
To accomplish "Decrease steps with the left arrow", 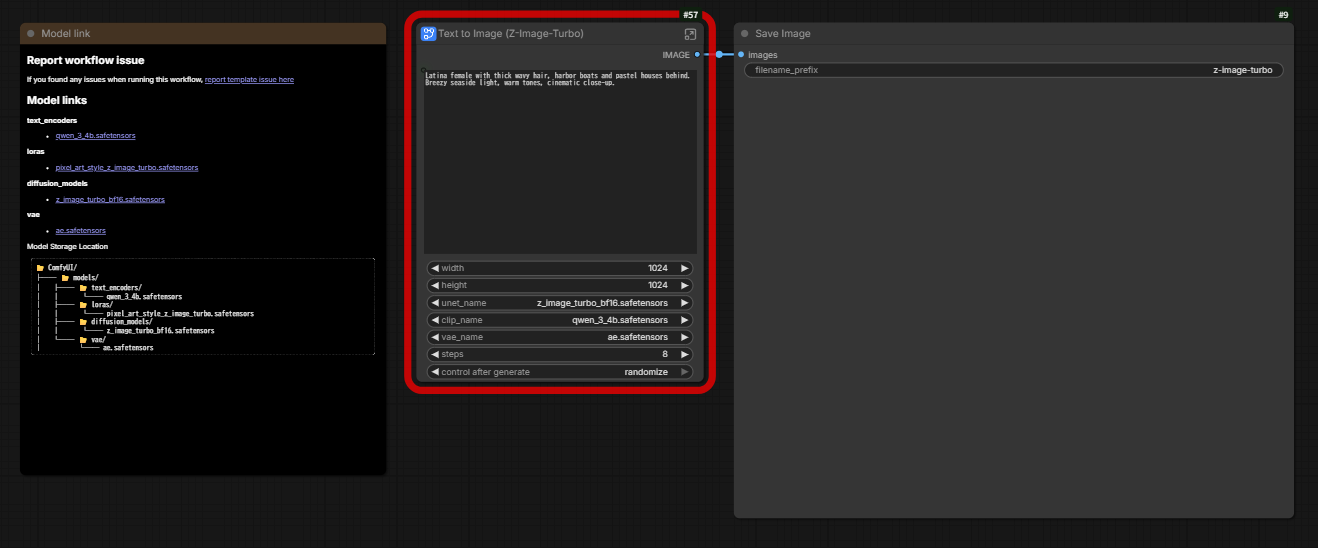I will (x=434, y=354).
